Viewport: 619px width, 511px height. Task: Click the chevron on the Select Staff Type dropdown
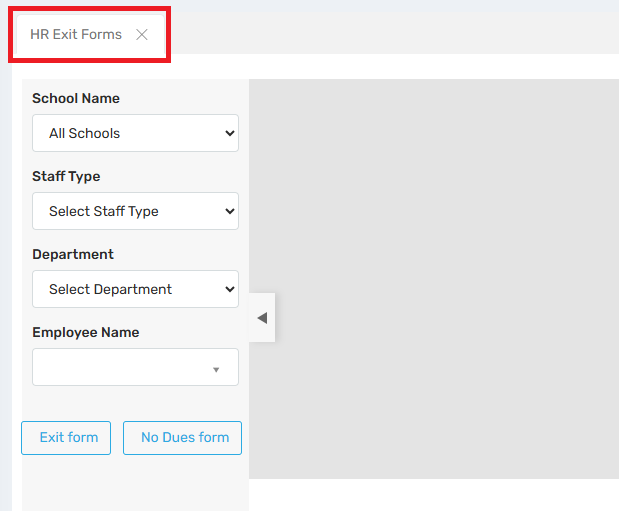coord(230,211)
